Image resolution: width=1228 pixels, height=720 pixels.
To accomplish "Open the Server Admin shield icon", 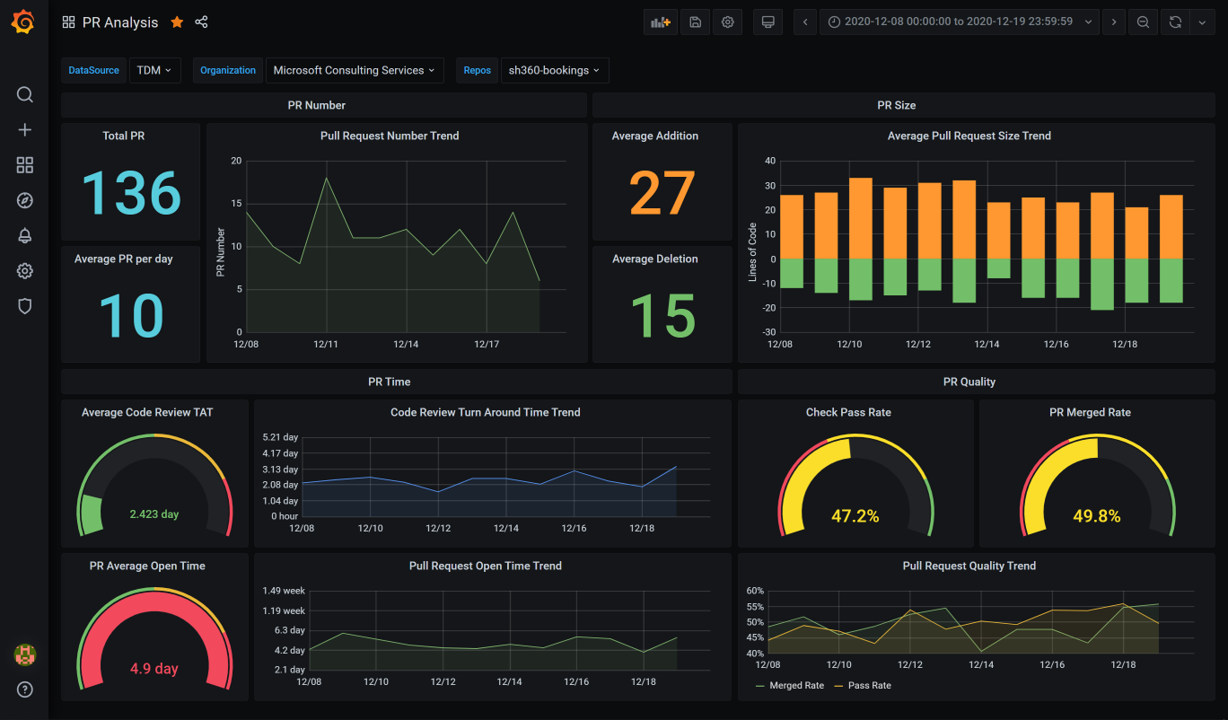I will [25, 306].
